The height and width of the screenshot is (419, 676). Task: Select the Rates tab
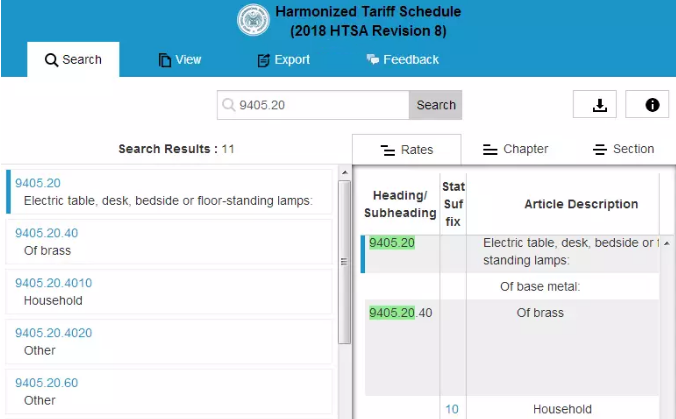(407, 150)
